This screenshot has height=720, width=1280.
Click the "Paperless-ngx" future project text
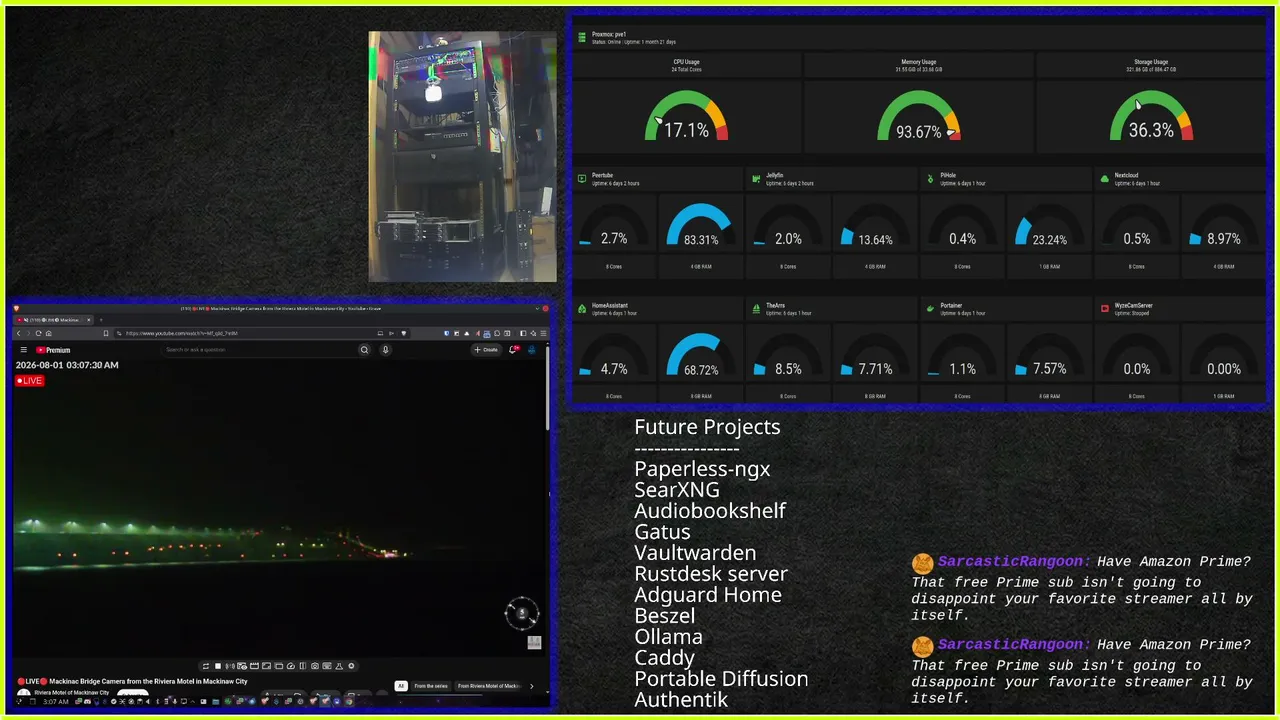point(702,469)
